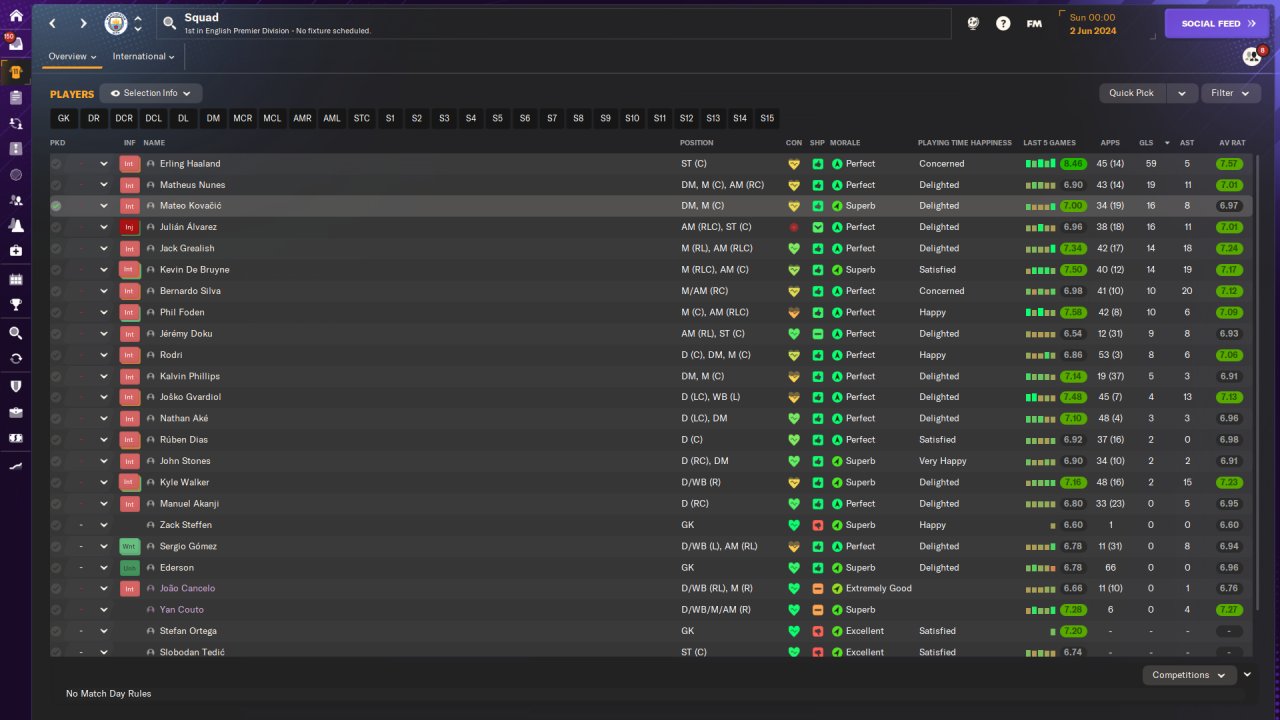
Task: Click Ederson's Unh status badge
Action: (x=129, y=567)
